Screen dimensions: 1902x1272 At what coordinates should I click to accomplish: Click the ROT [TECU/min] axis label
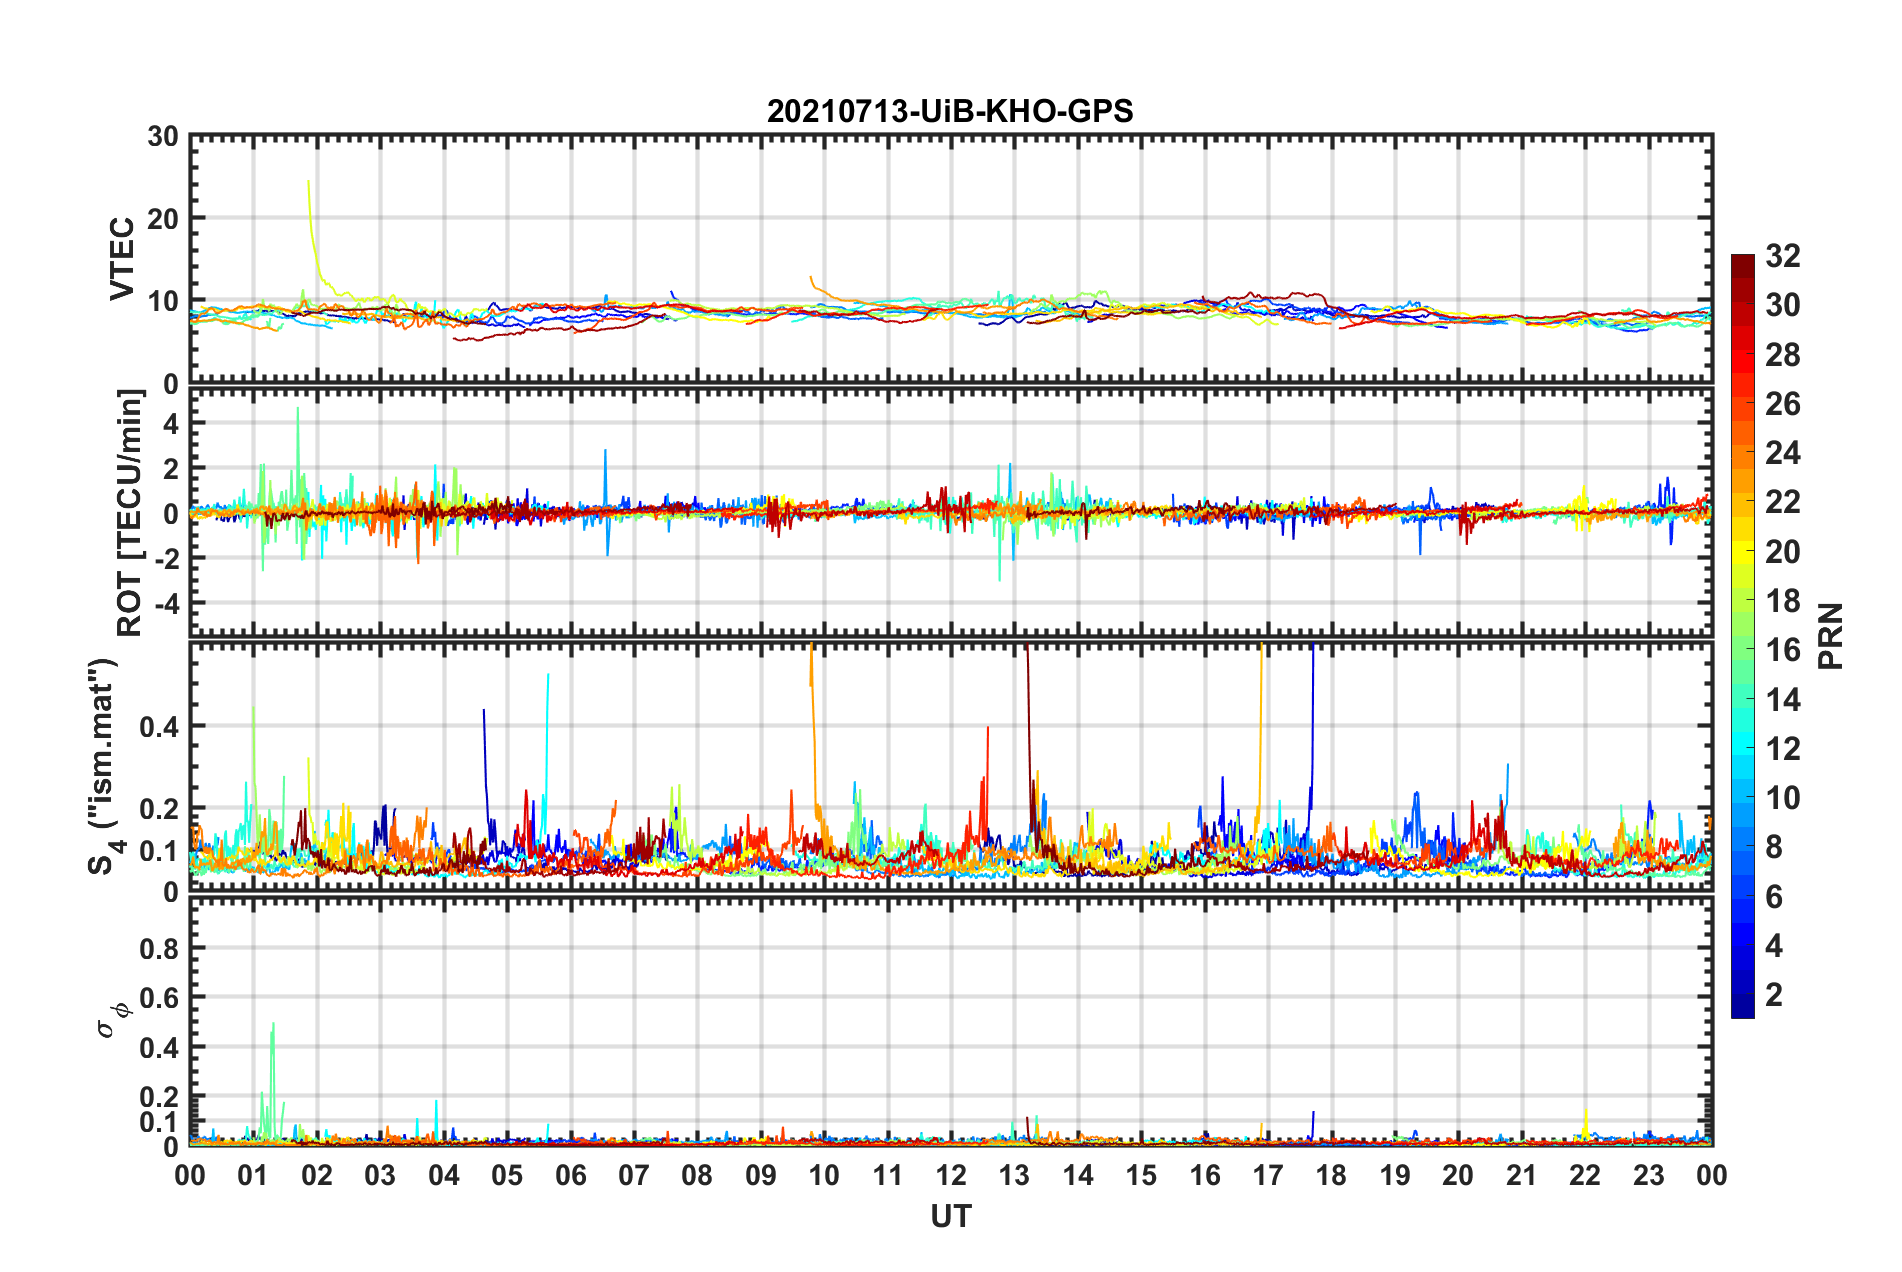[x=130, y=512]
